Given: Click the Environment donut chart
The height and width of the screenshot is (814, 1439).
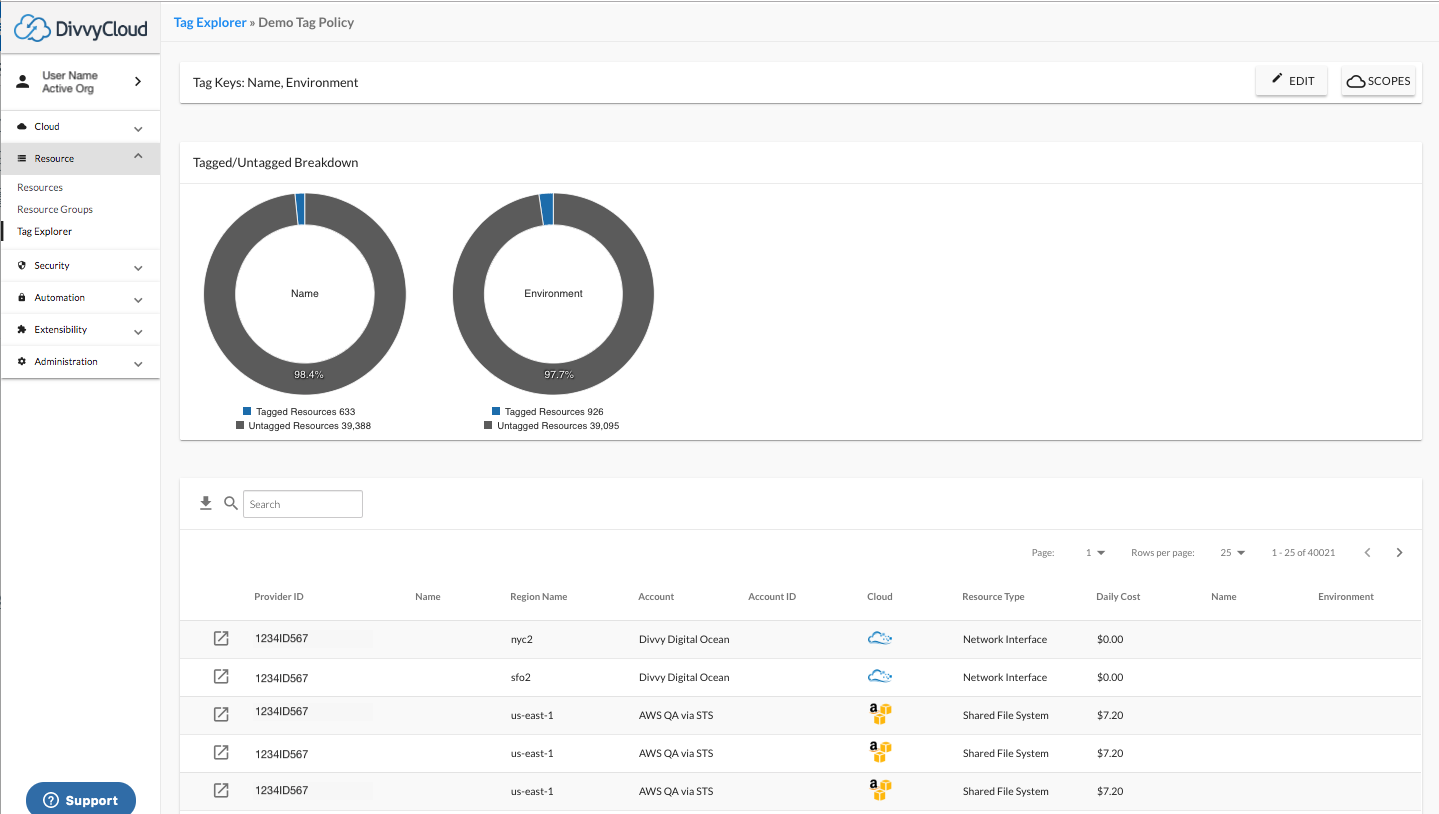Looking at the screenshot, I should 553,294.
